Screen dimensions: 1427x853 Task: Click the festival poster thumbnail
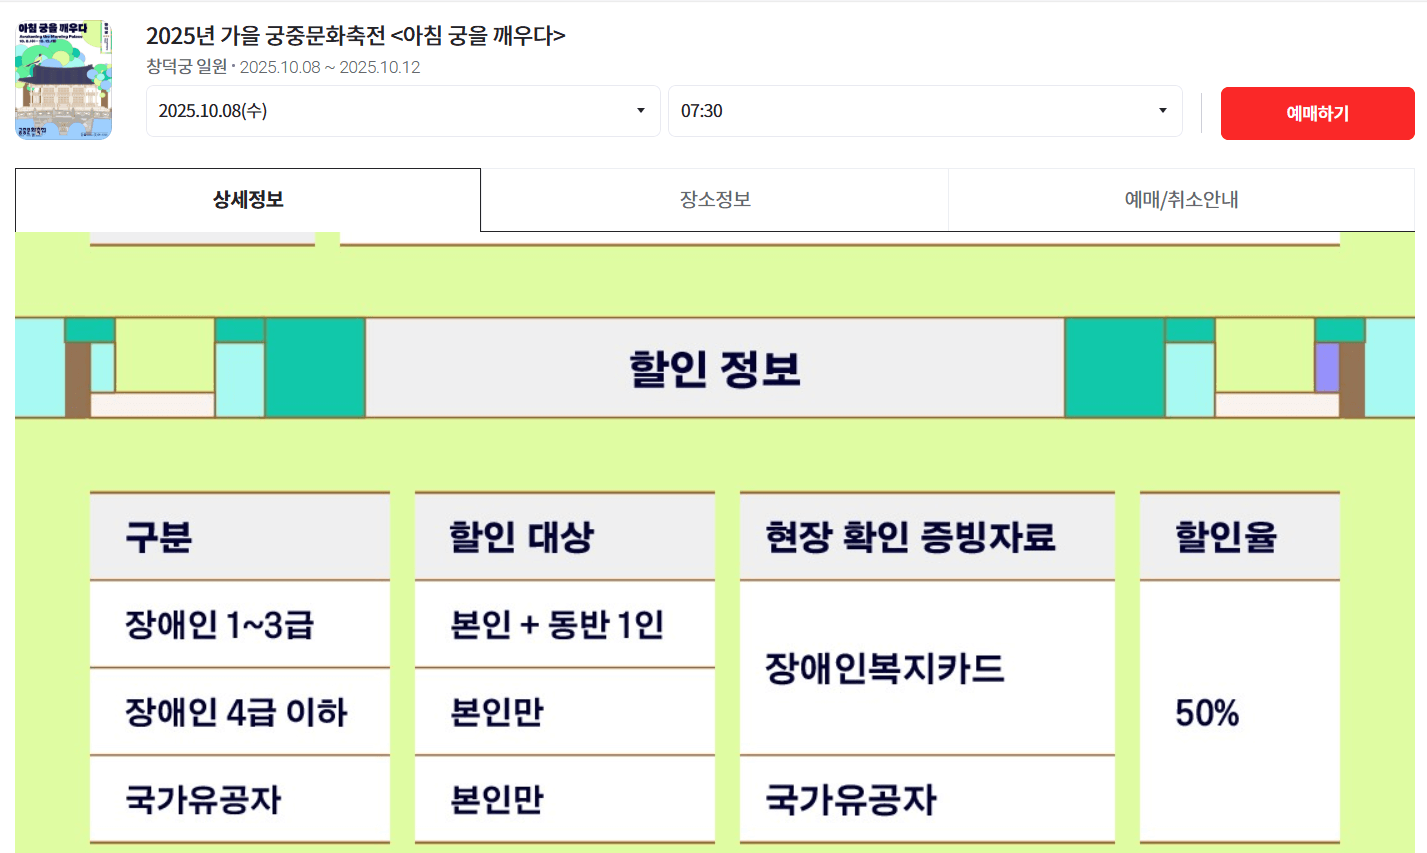tap(63, 80)
